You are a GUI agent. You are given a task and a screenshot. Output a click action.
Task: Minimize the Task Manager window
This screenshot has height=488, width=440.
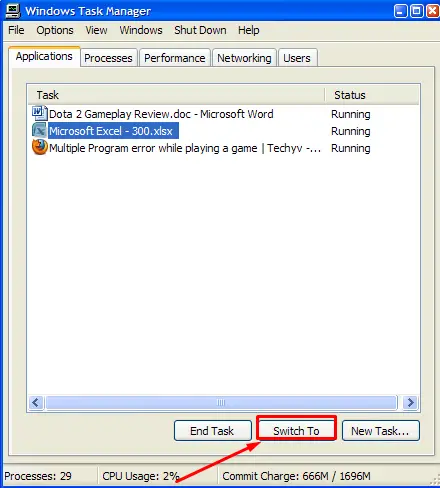(x=401, y=11)
